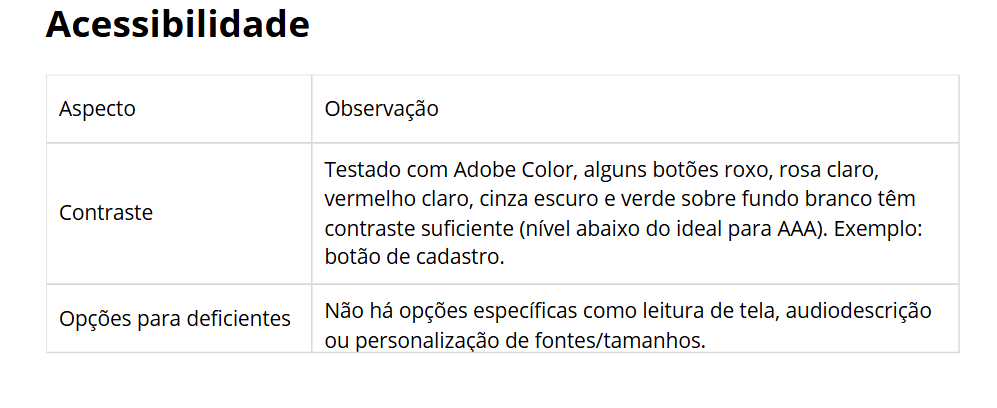Click the Acessibilidade heading
The width and height of the screenshot is (997, 408).
(x=177, y=24)
